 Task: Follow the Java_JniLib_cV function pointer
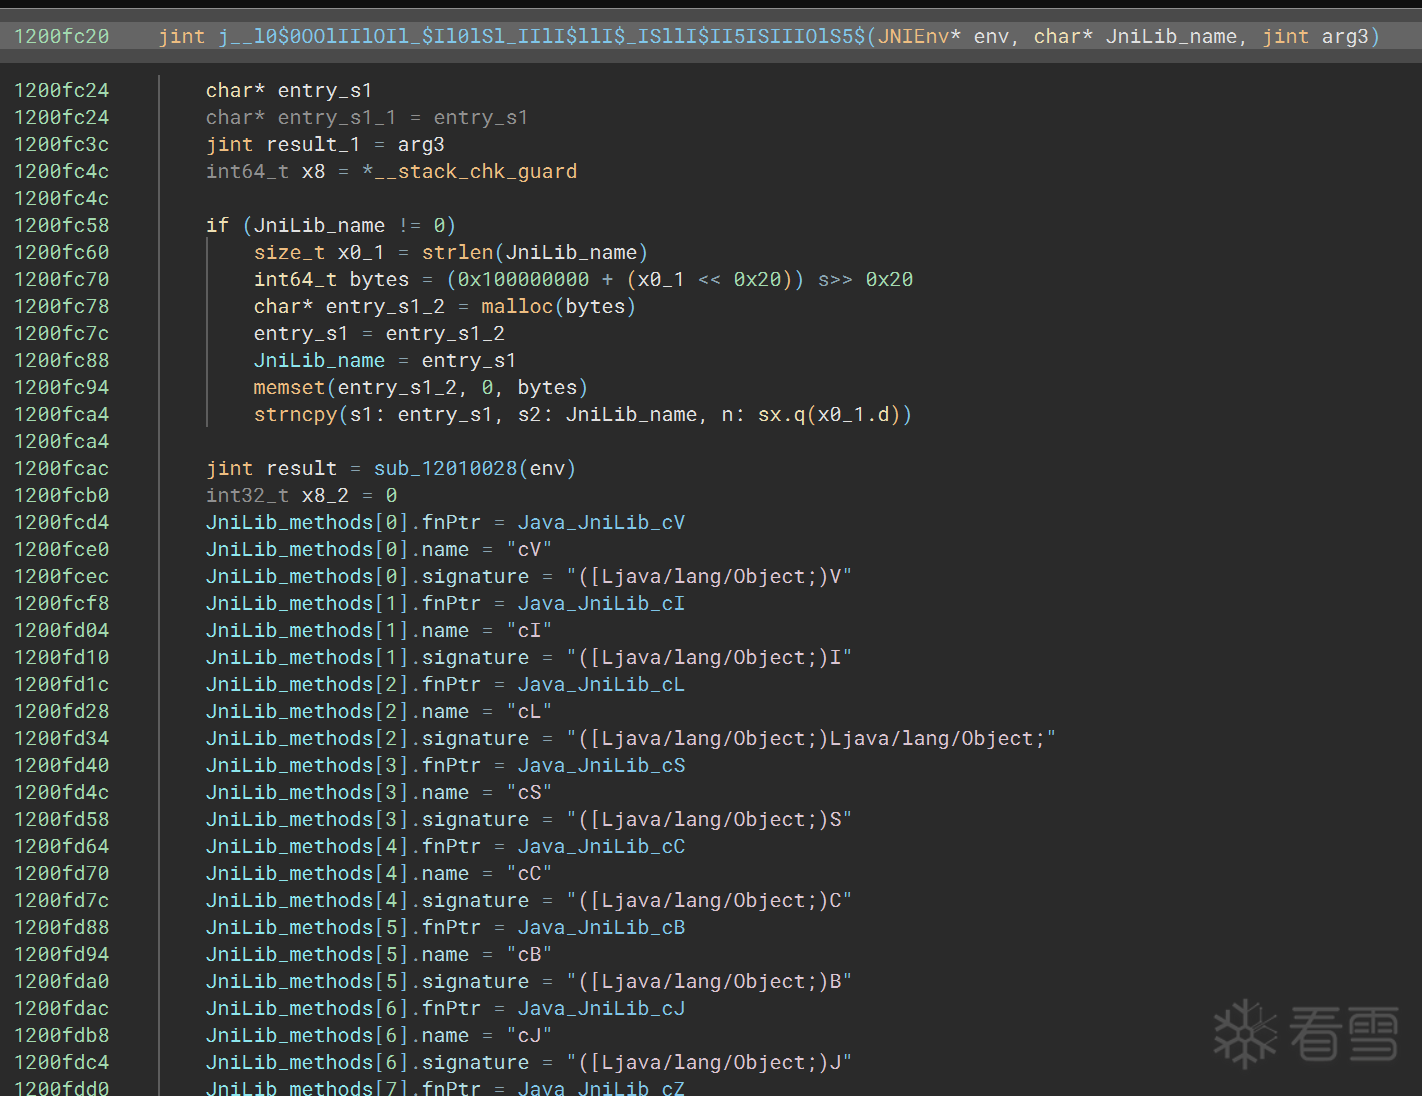tap(601, 522)
